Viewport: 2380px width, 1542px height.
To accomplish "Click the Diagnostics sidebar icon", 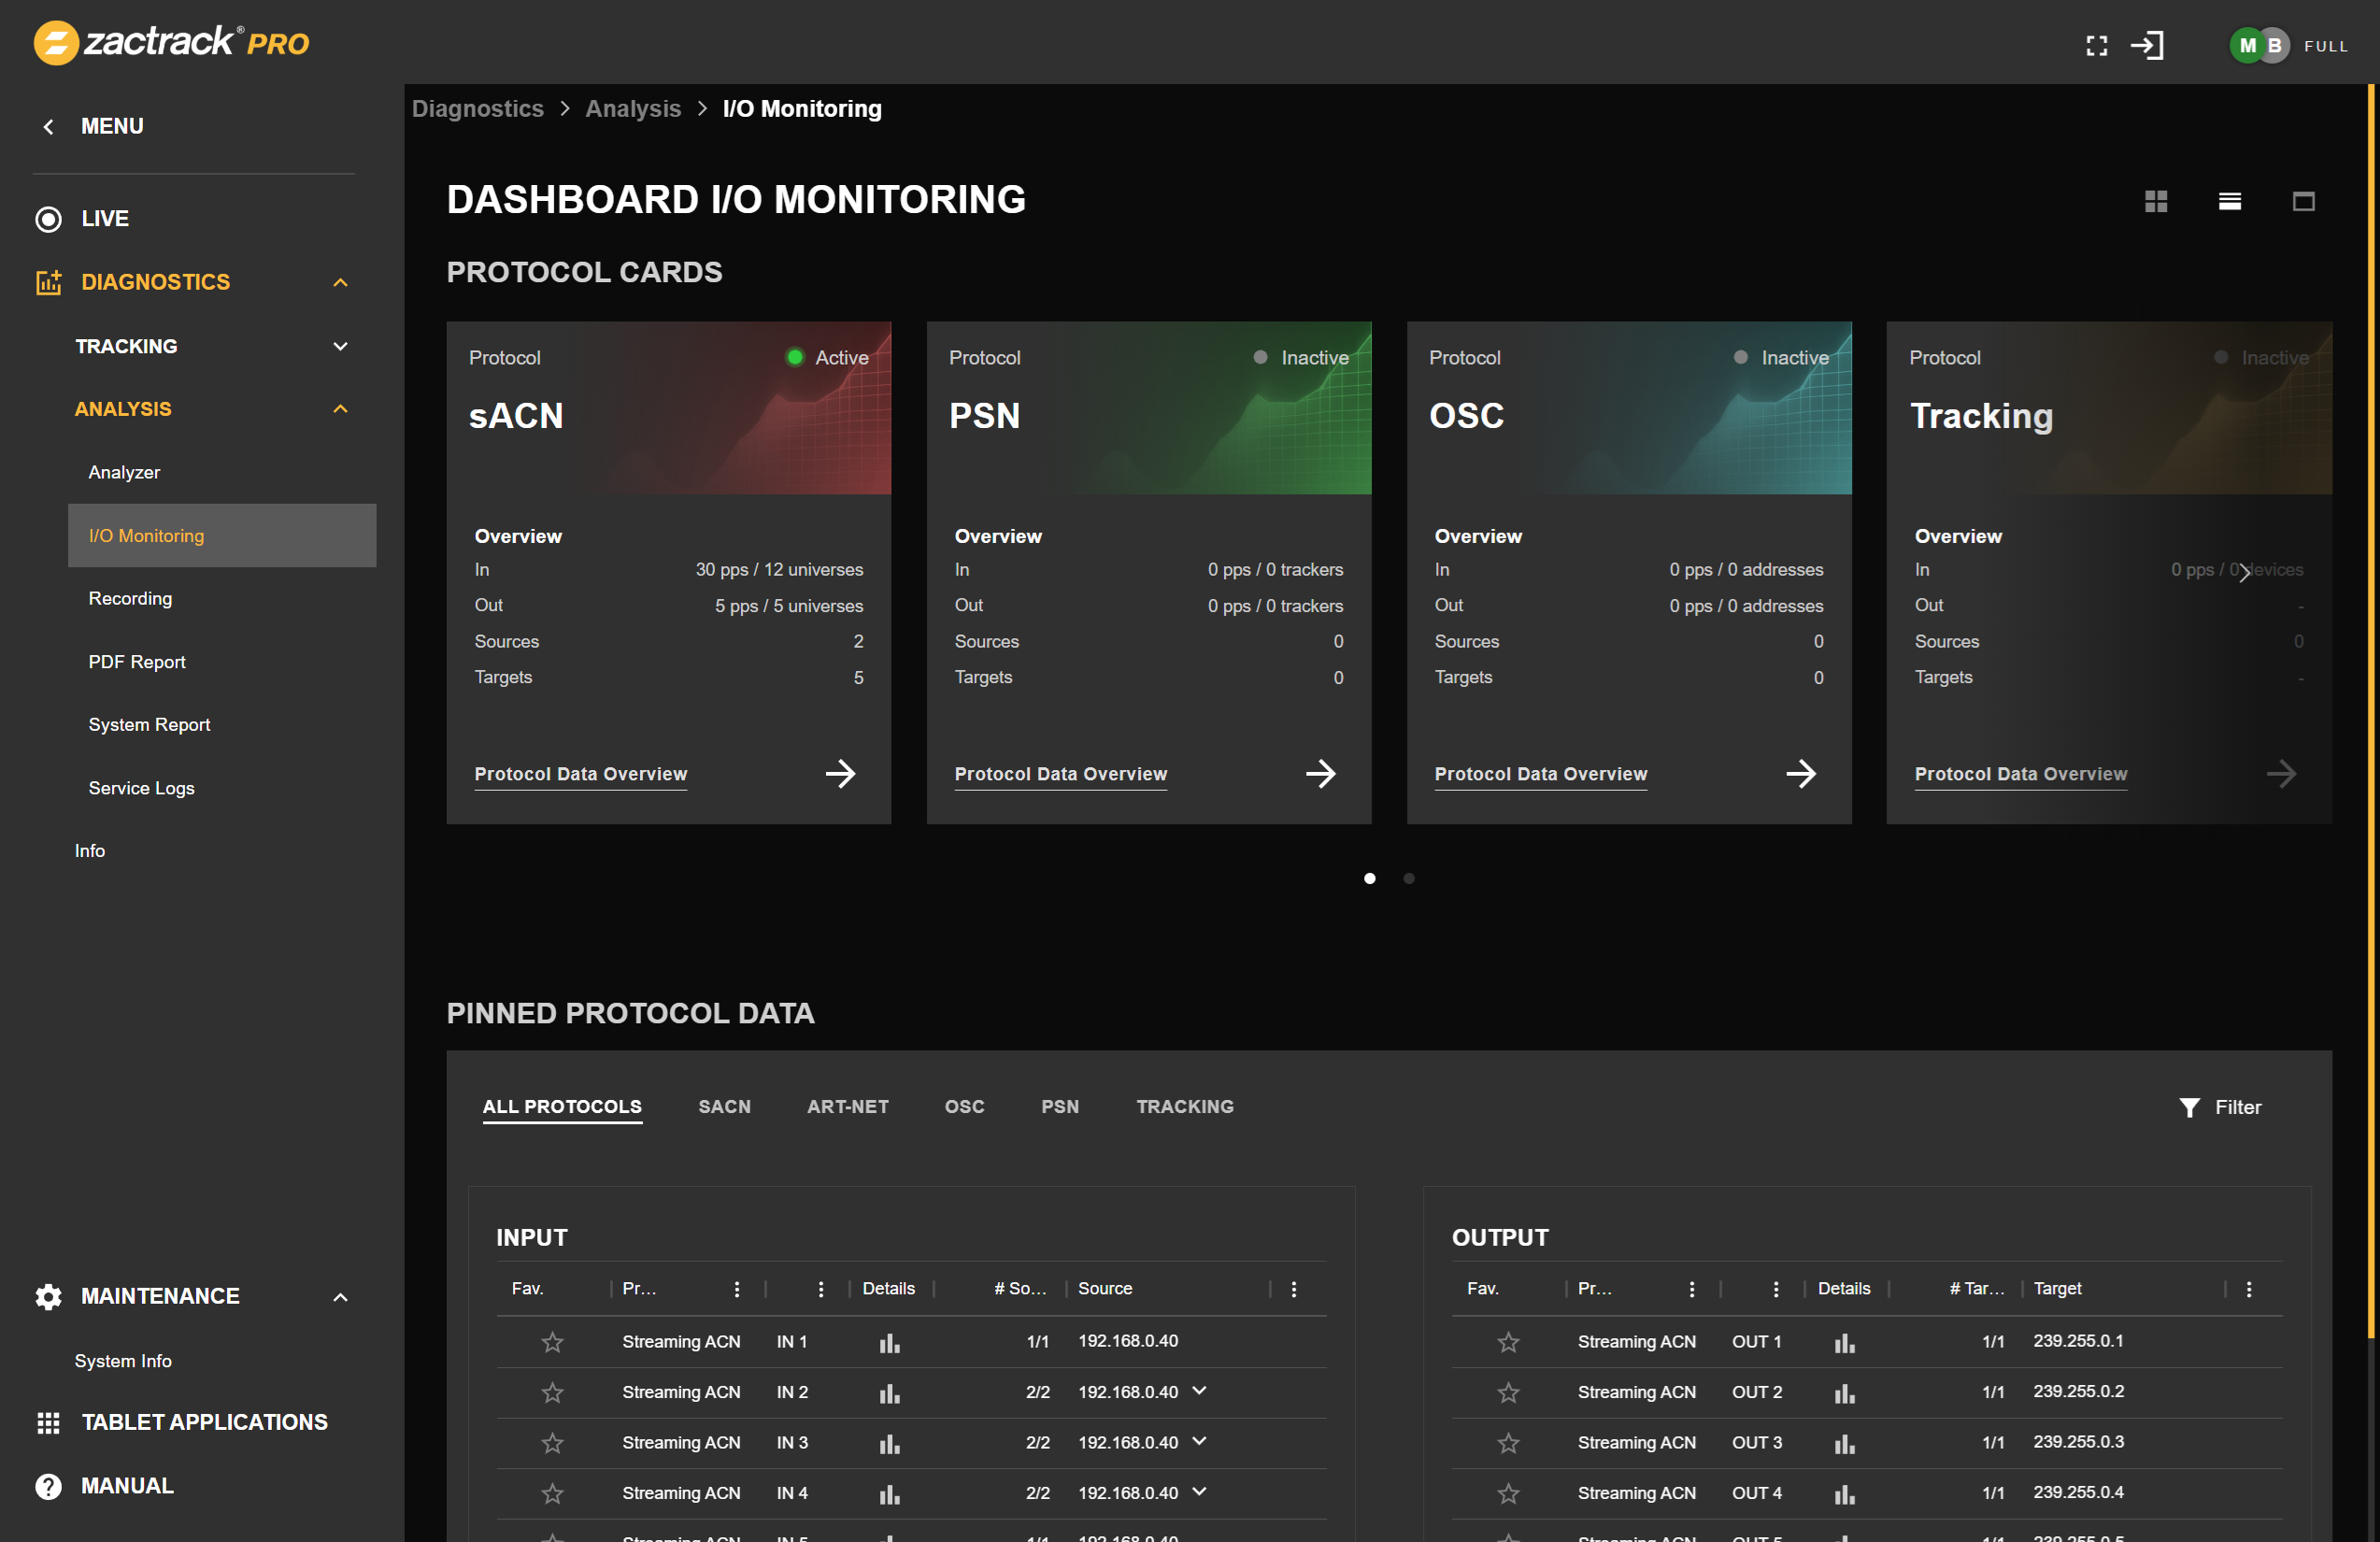I will [48, 282].
